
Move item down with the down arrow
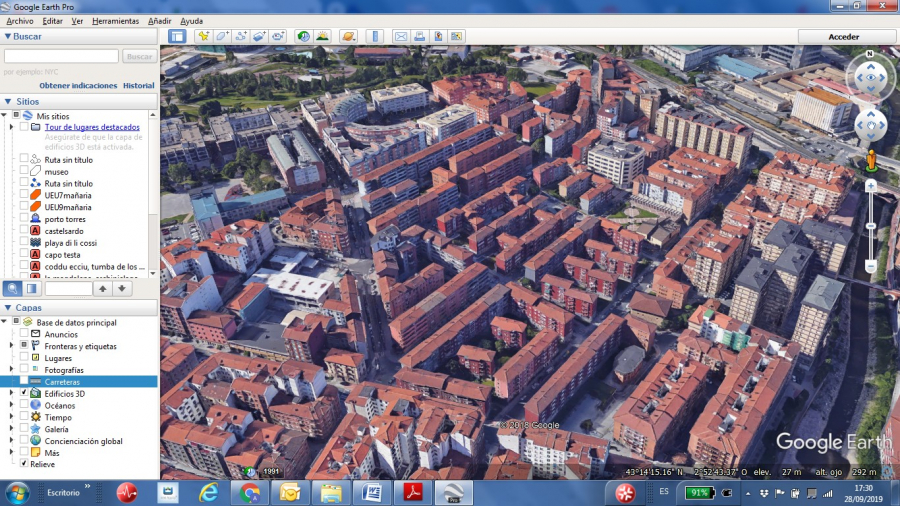pos(122,289)
